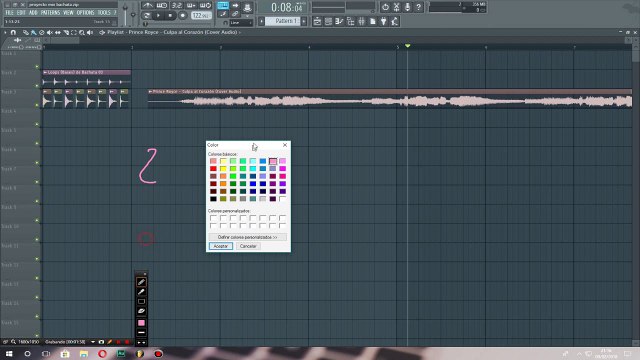Click Definir colores personalizados button
Image resolution: width=640 pixels, height=360 pixels.
point(247,237)
